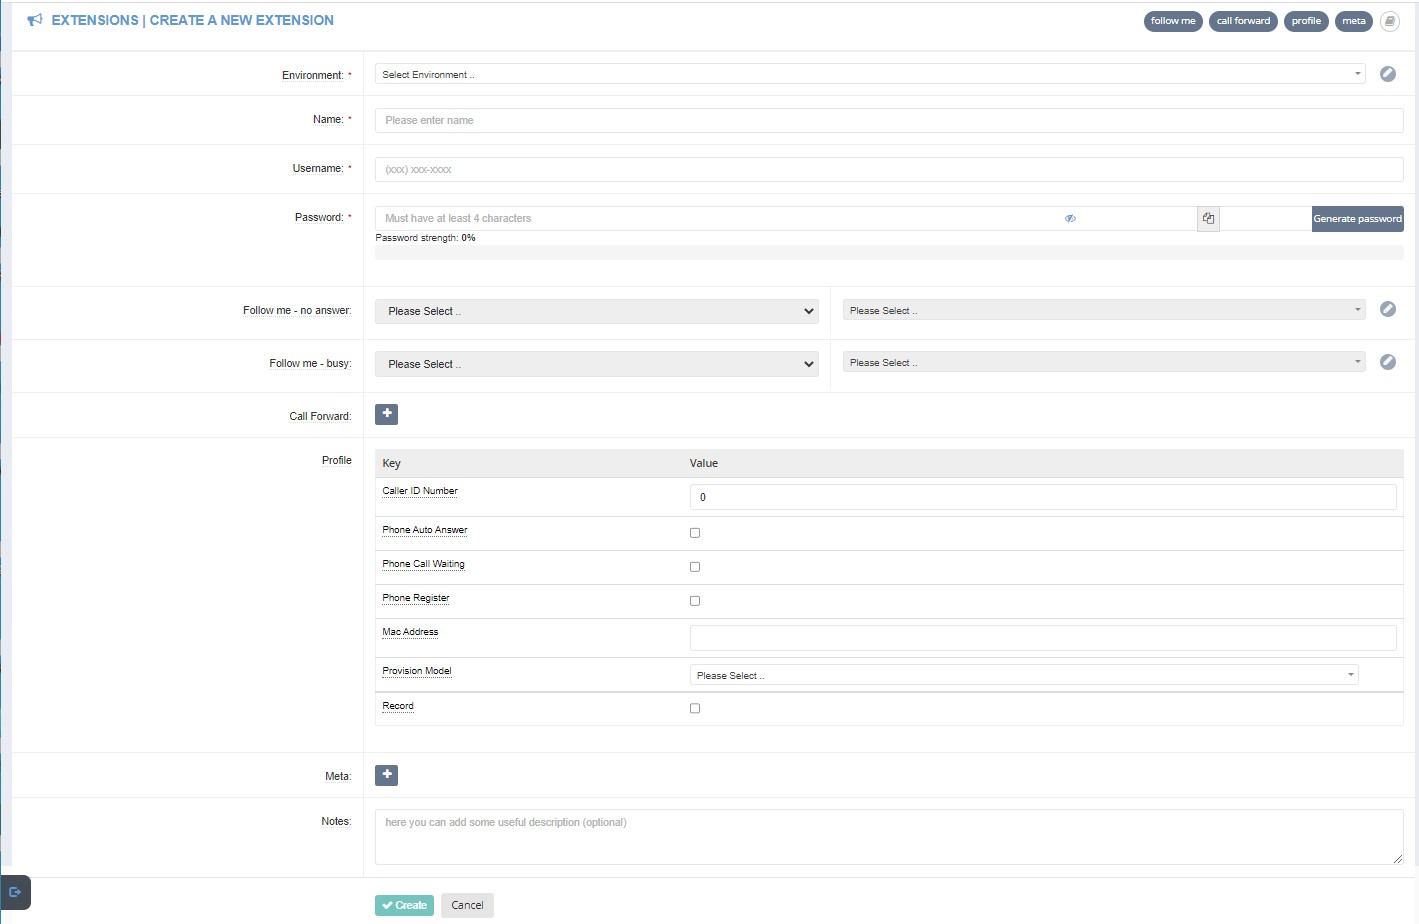Jump to meta section tab
This screenshot has width=1419, height=924.
(1354, 21)
